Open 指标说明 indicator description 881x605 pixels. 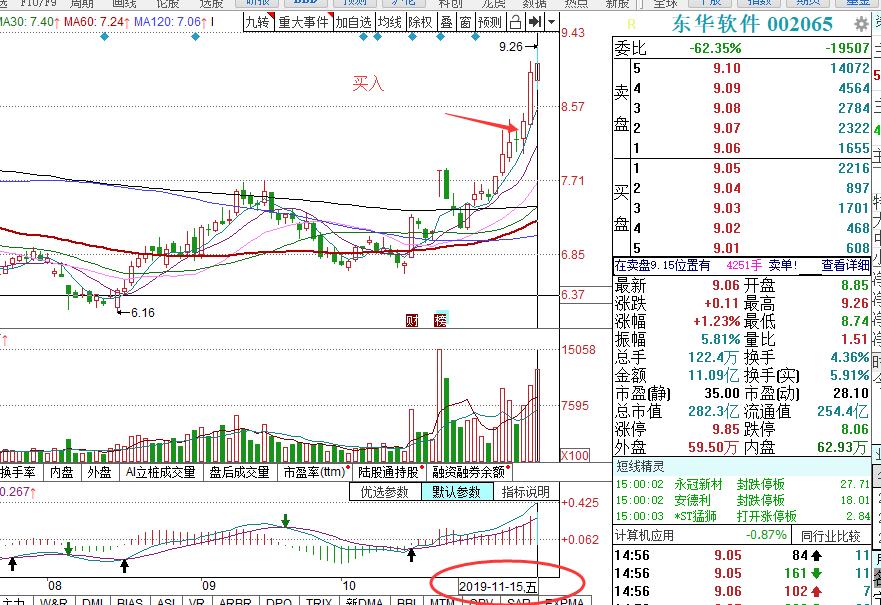click(x=525, y=492)
